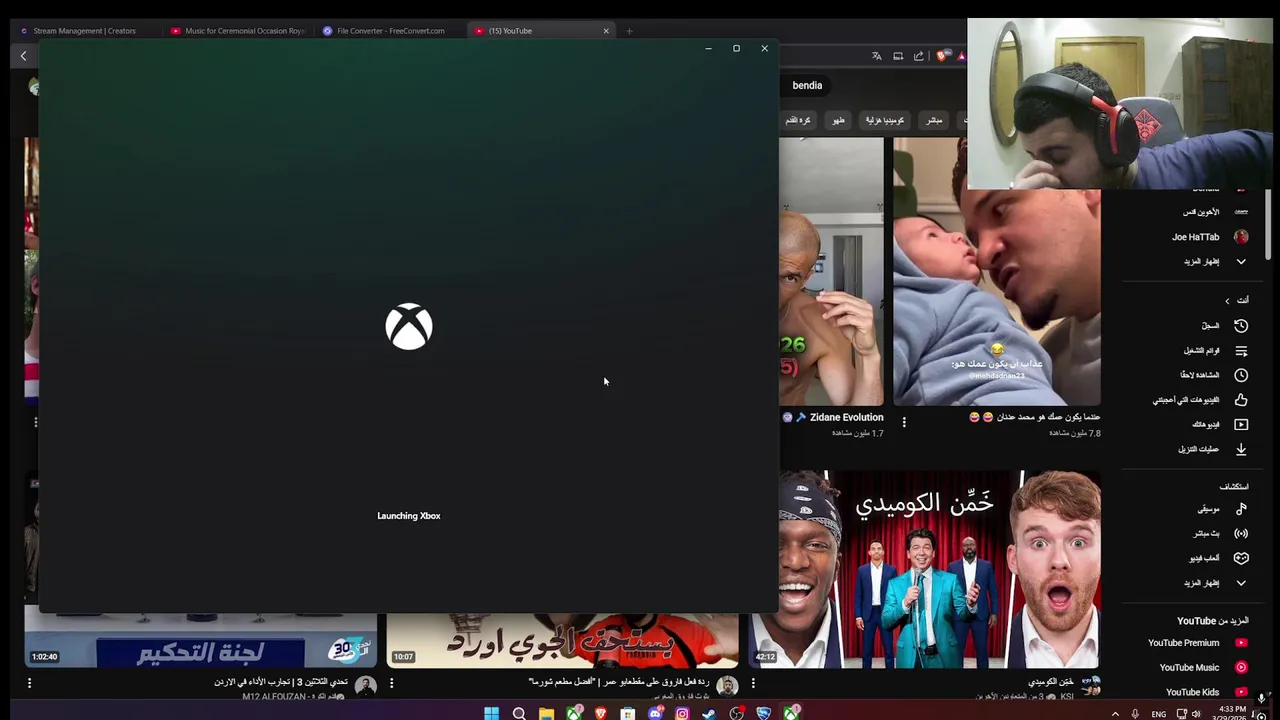This screenshot has width=1280, height=720.
Task: Open options menu for Zidane Evolution video
Action: pyautogui.click(x=904, y=422)
